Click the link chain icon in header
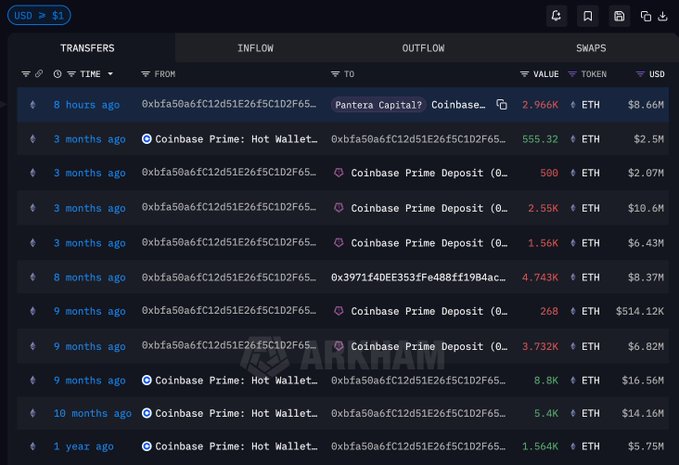 click(x=39, y=74)
